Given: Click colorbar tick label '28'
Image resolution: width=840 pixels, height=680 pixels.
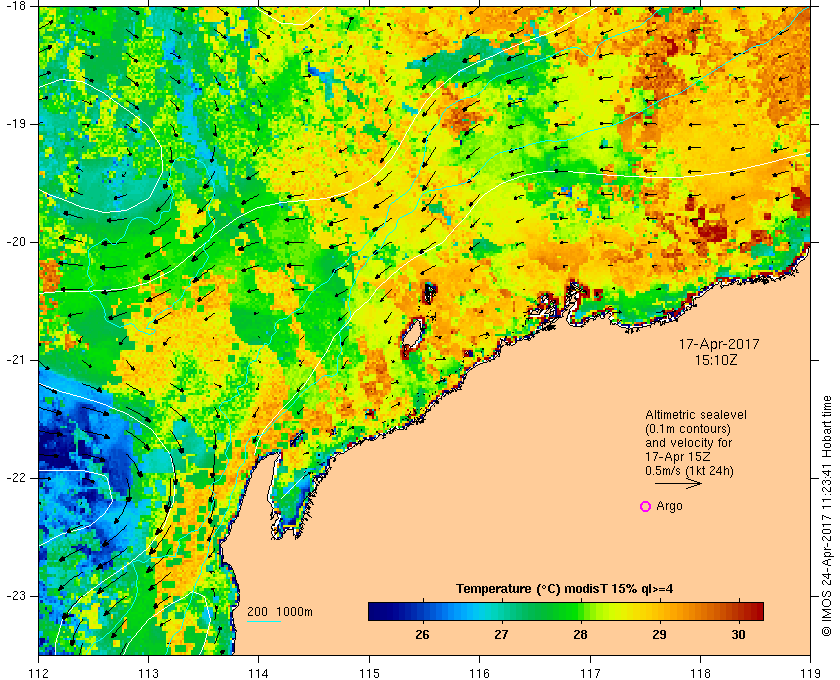Looking at the screenshot, I should click(x=580, y=634).
